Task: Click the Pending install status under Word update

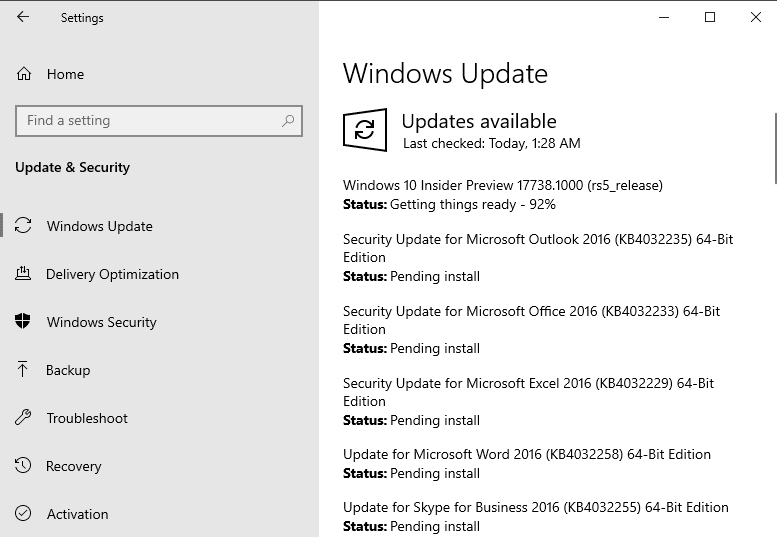Action: point(435,474)
